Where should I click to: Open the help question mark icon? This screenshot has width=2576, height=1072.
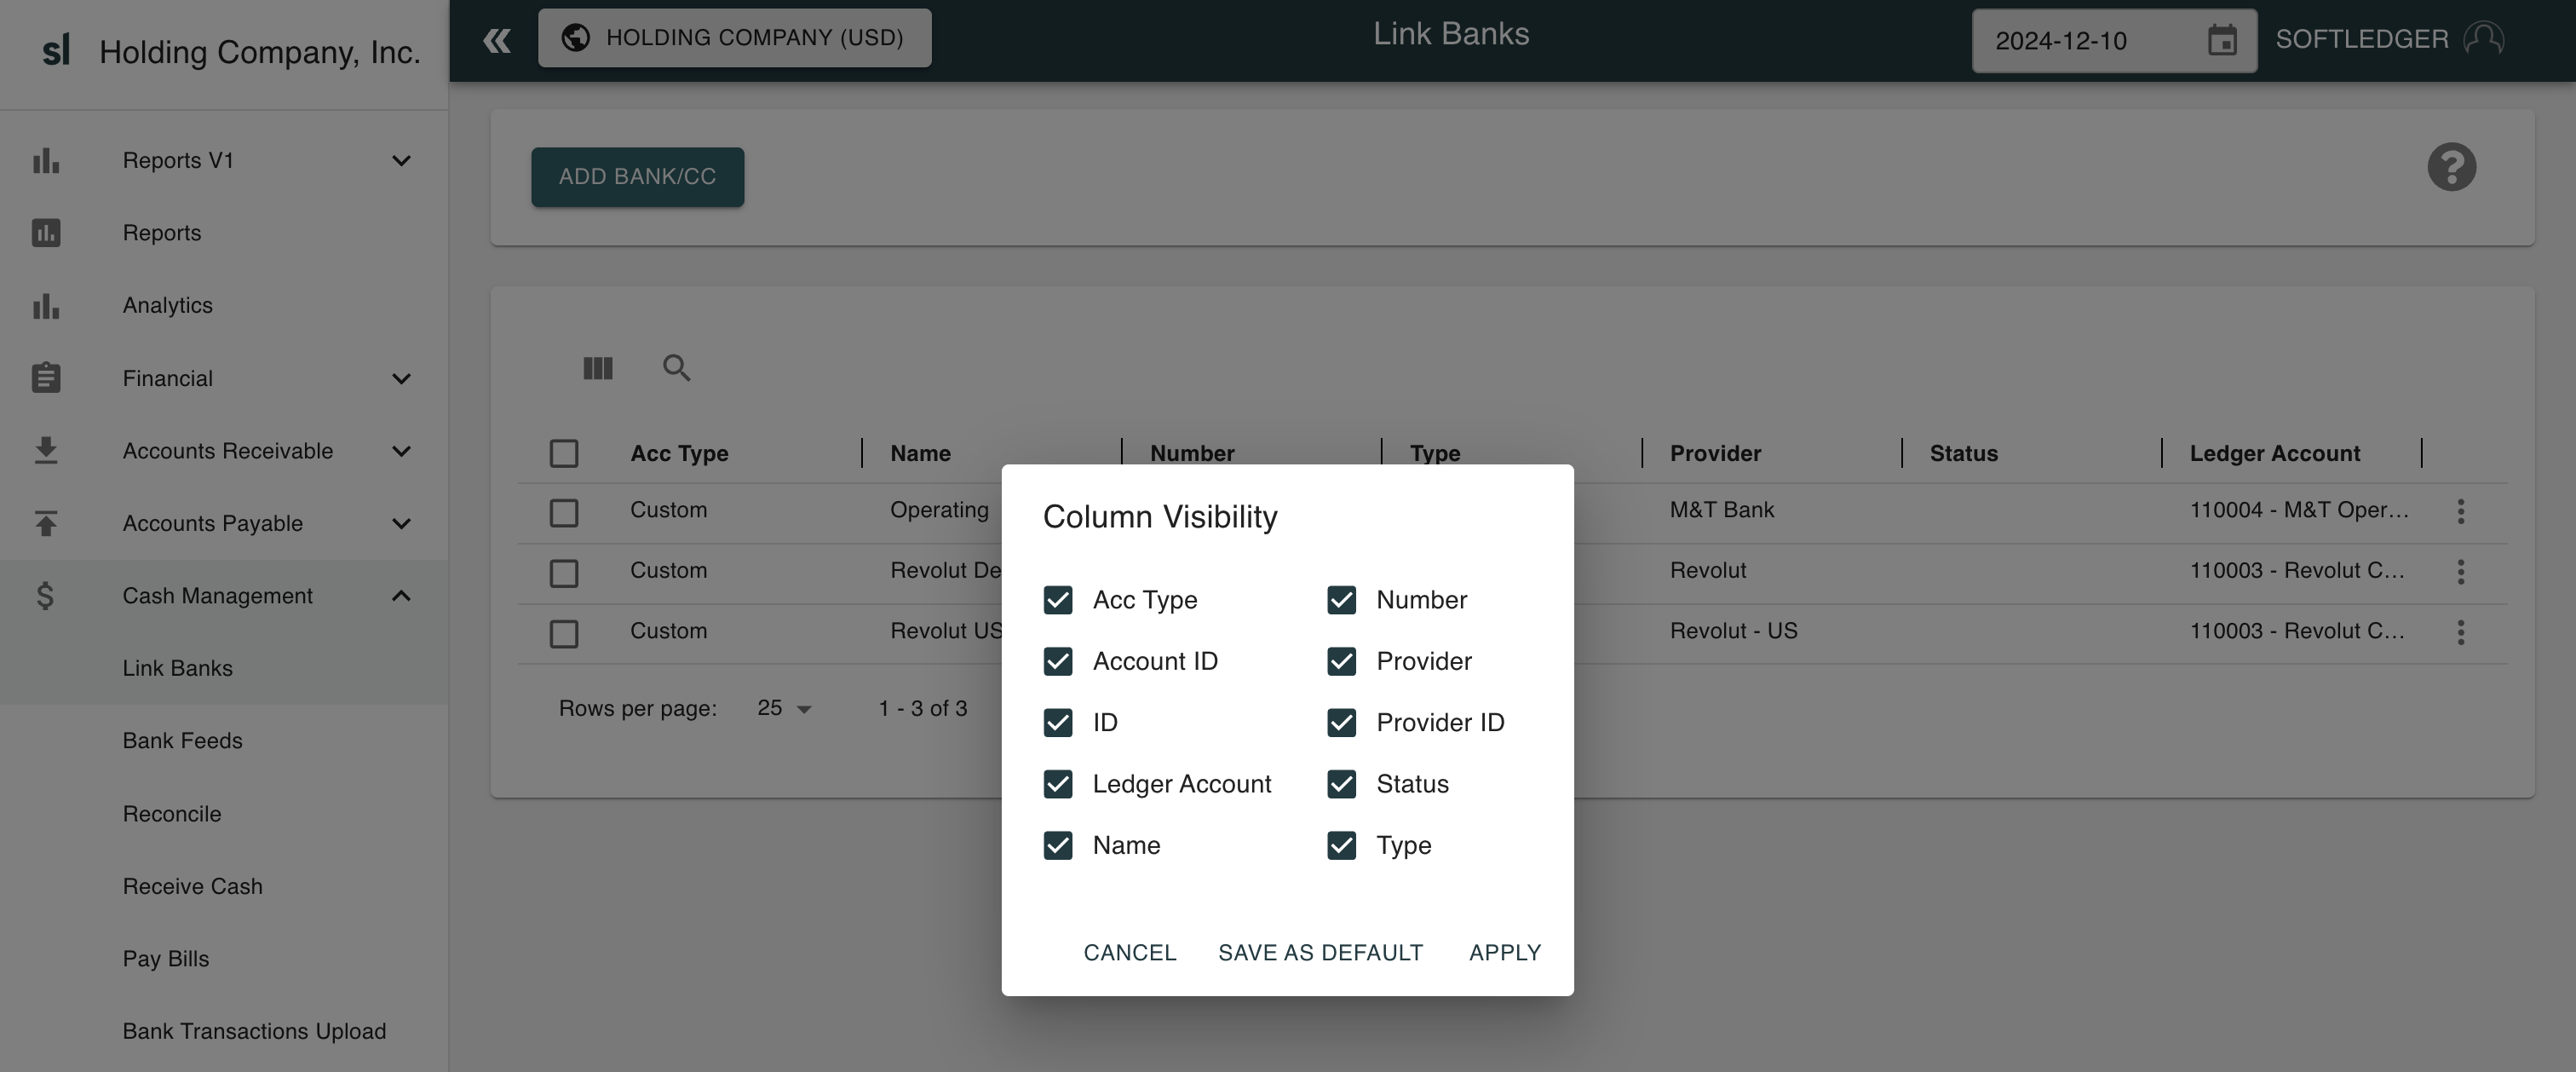tap(2451, 167)
